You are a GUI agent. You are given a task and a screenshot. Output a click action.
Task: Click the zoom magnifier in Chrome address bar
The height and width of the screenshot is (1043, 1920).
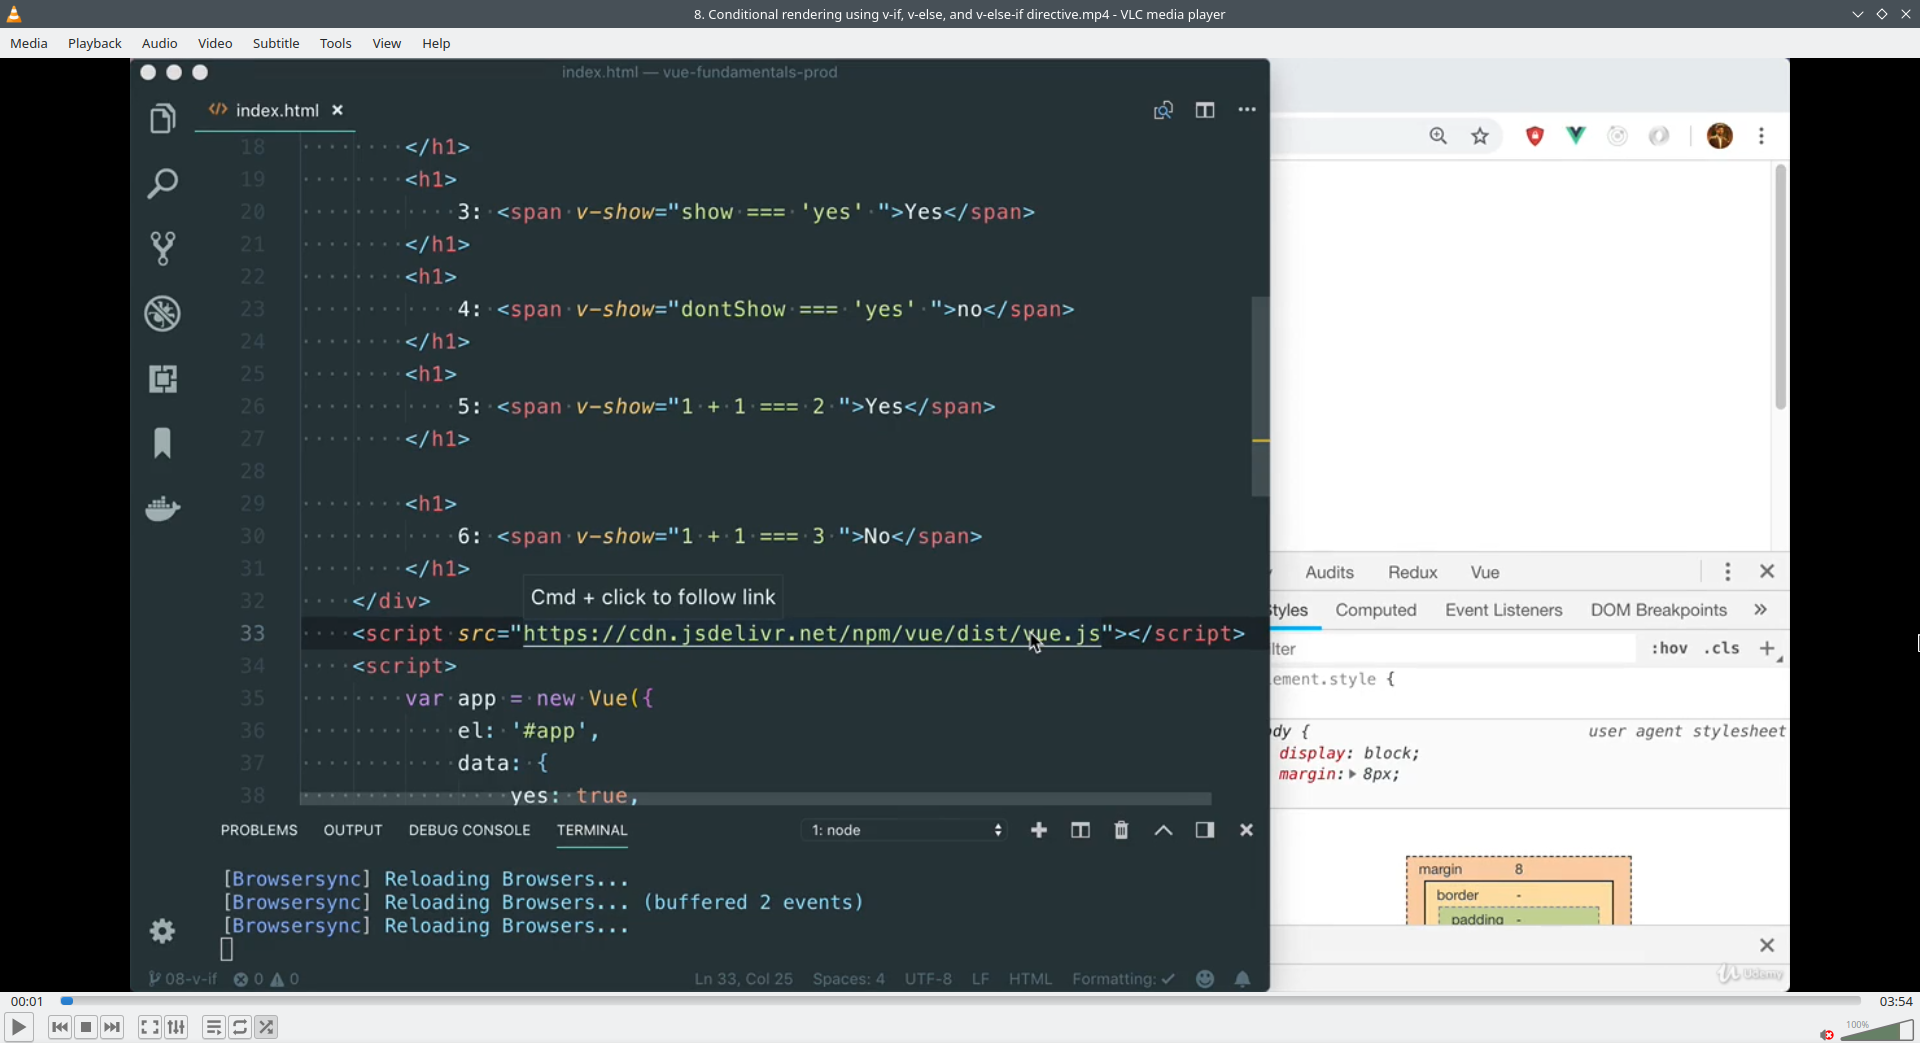[x=1438, y=136]
